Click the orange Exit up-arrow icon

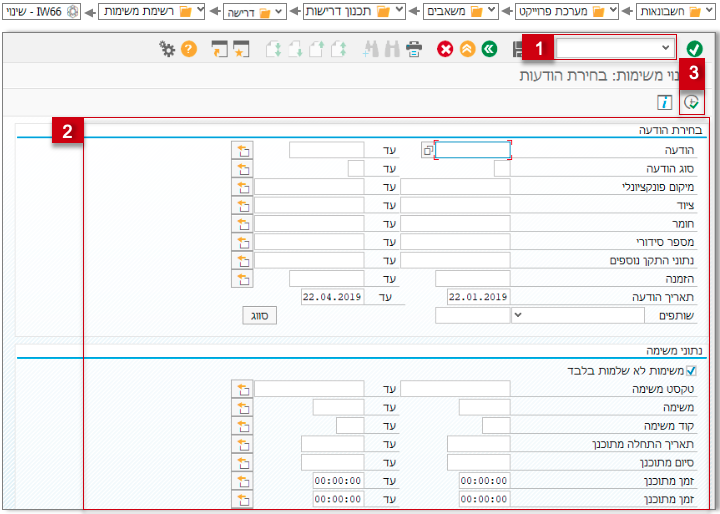click(466, 49)
